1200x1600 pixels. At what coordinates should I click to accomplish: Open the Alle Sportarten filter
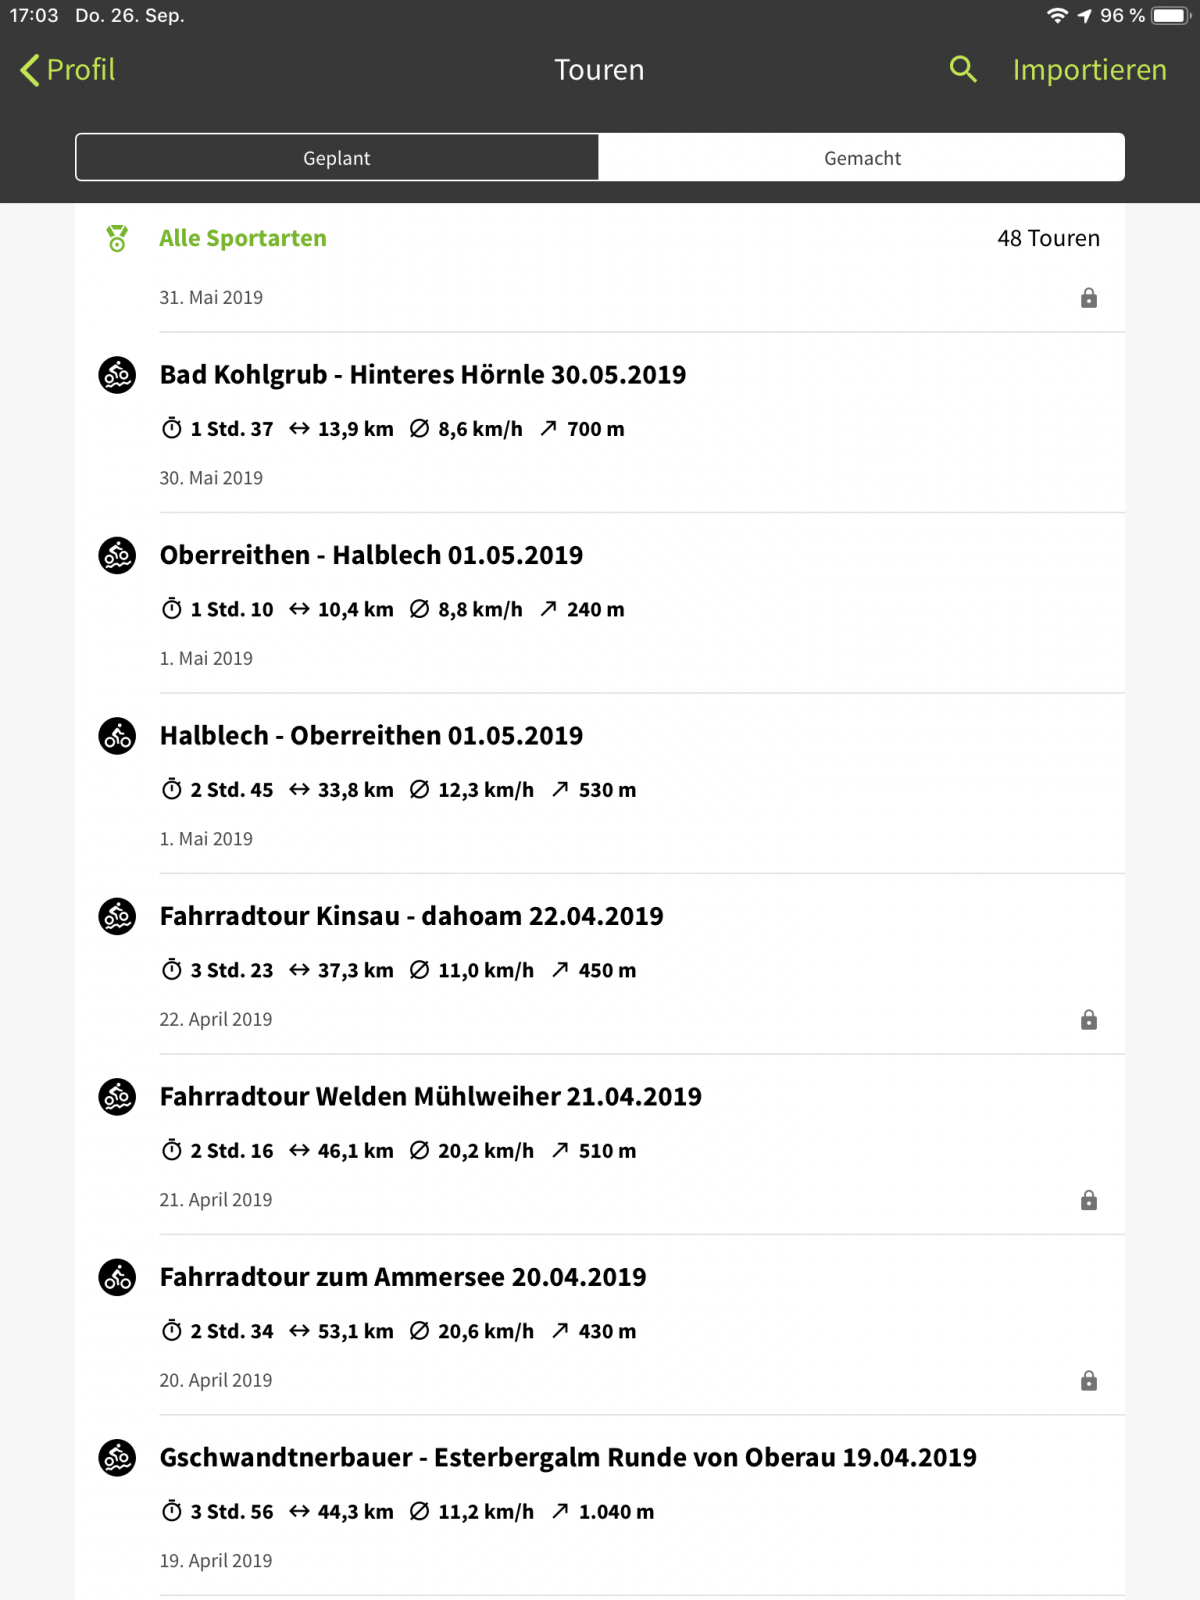243,238
